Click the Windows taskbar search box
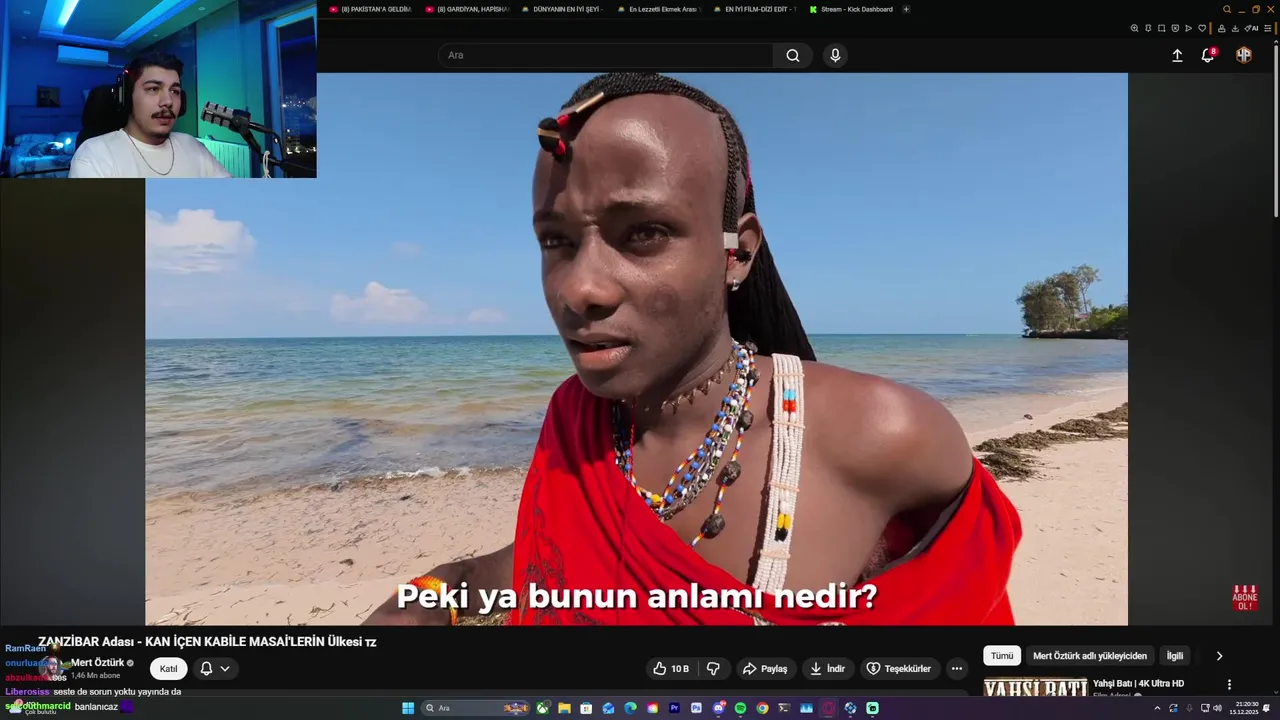 (476, 708)
